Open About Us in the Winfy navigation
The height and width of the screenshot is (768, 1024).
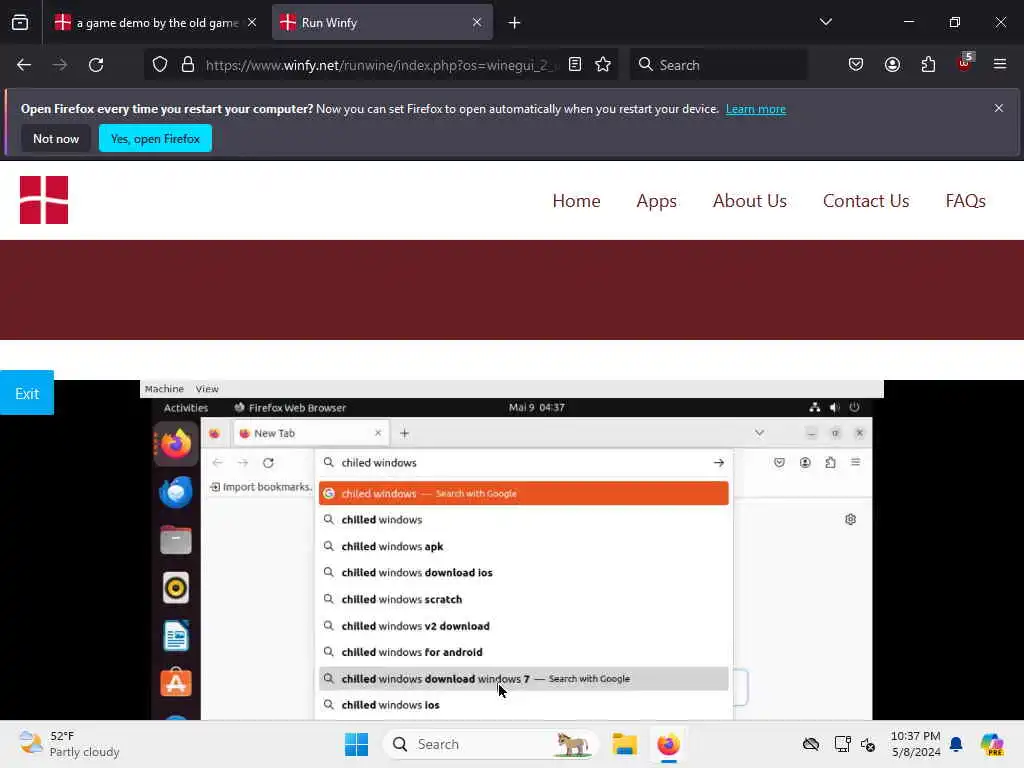tap(750, 200)
